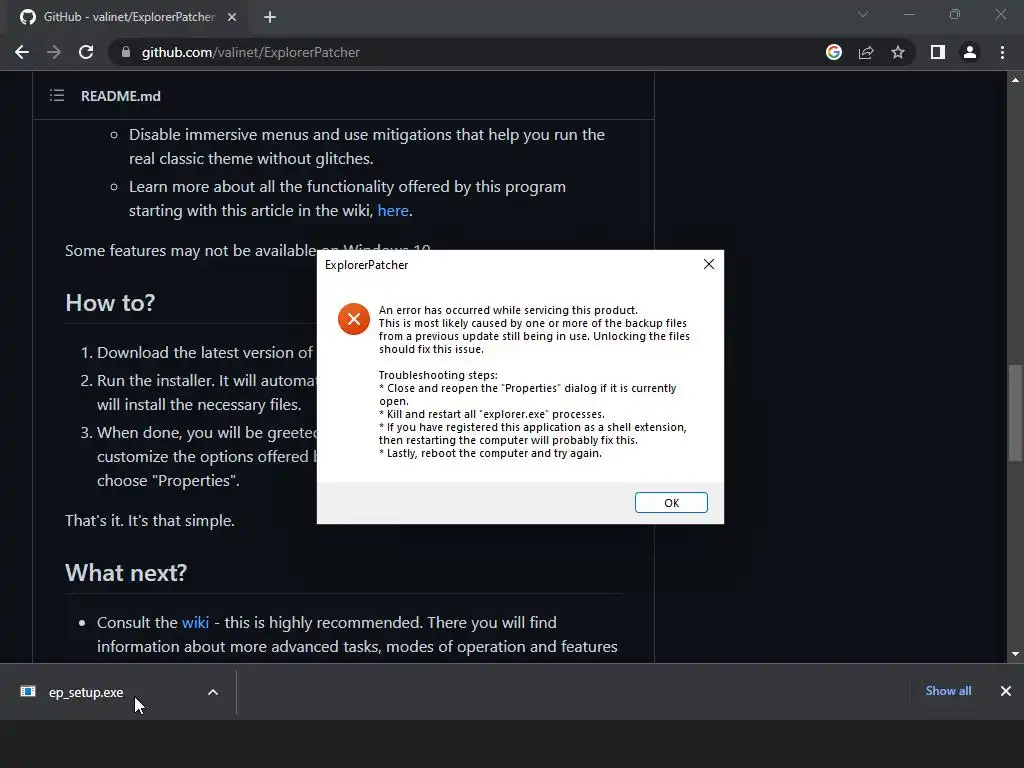Click OK in the ExplorerPatcher error dialog
This screenshot has width=1024, height=768.
(x=671, y=502)
